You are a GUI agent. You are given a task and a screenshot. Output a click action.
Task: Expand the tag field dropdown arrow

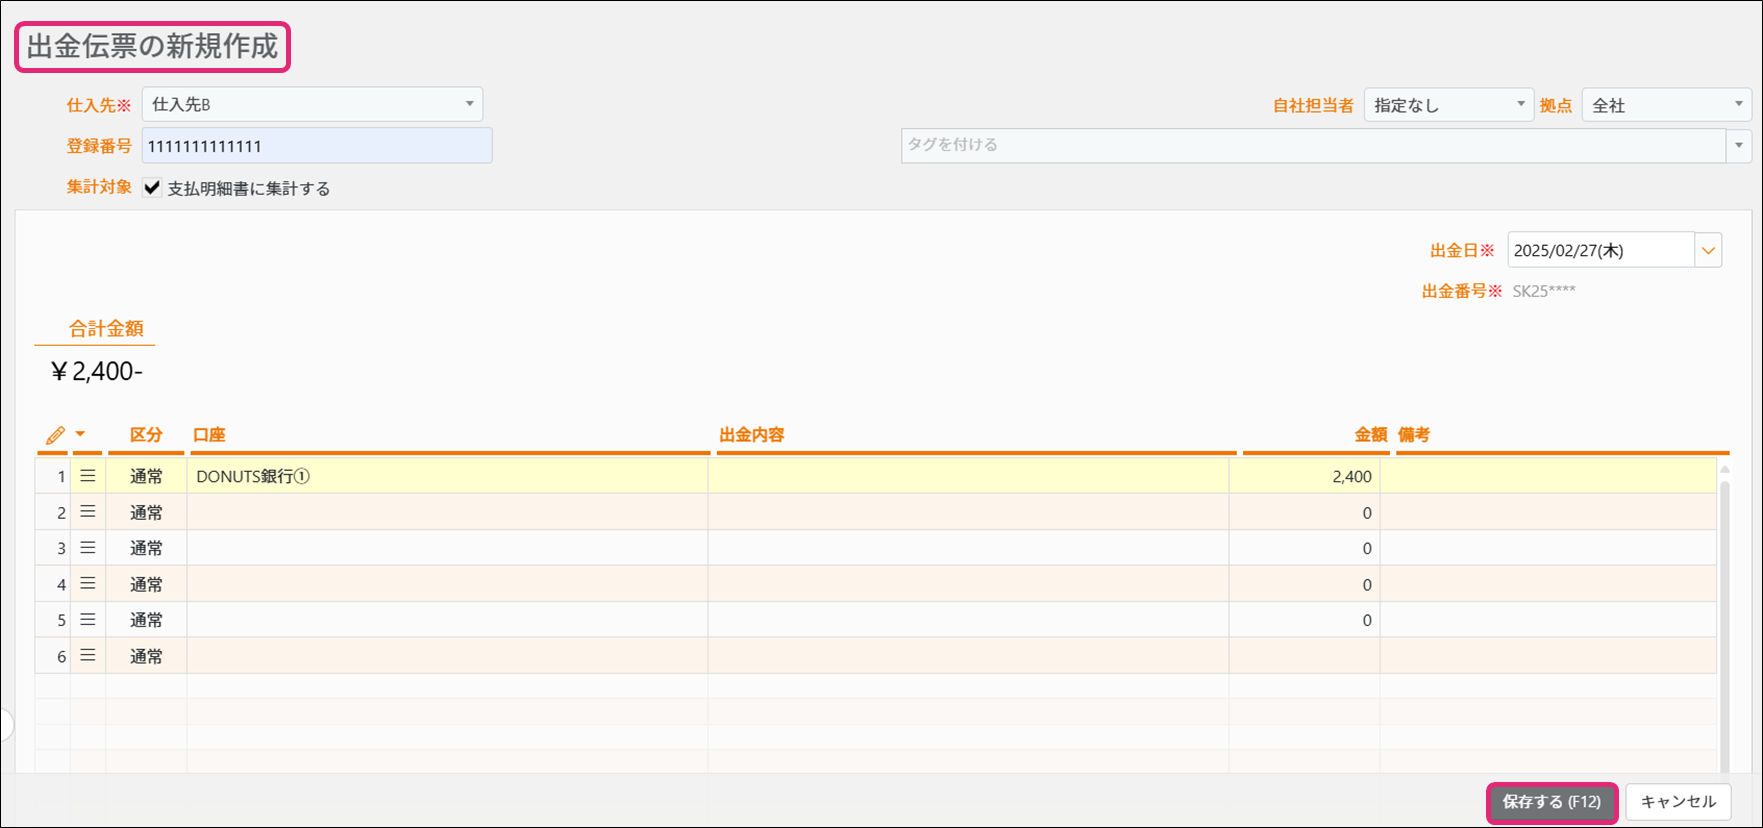pyautogui.click(x=1739, y=145)
